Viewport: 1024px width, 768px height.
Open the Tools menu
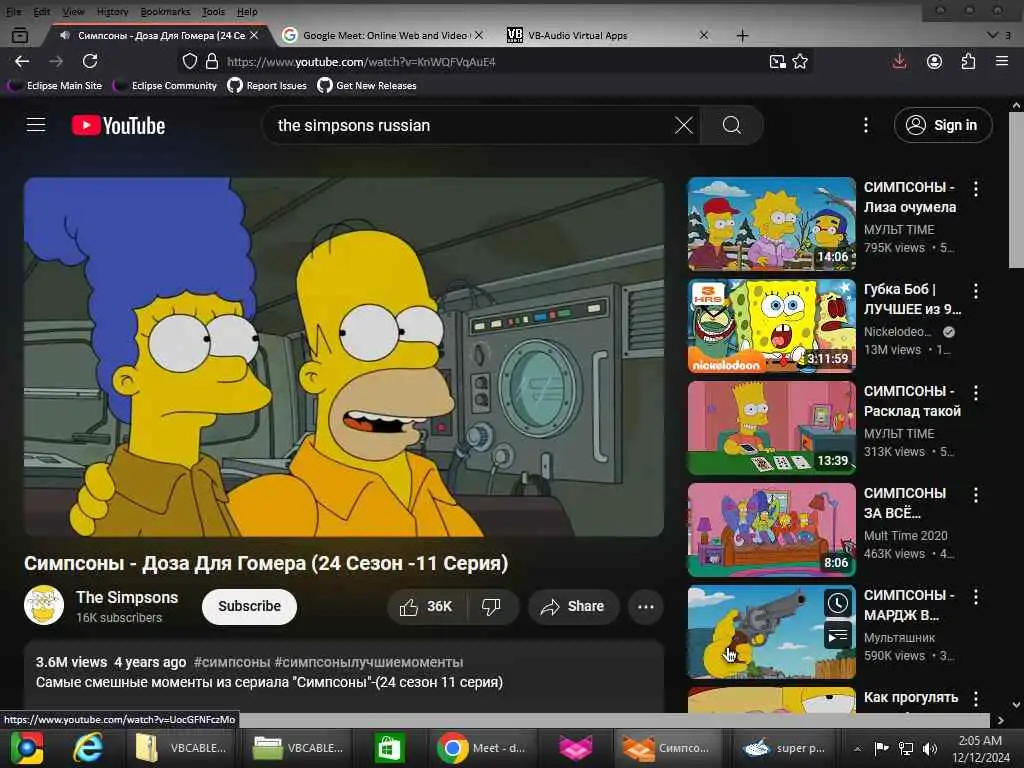[x=213, y=12]
